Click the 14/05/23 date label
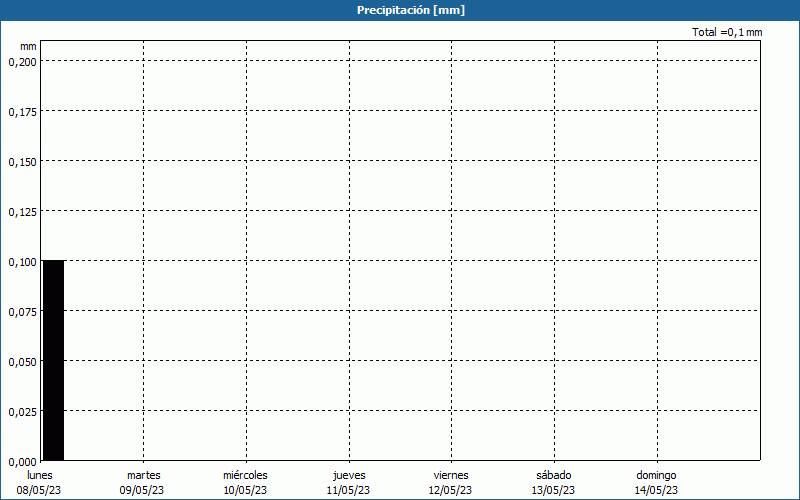The image size is (800, 500). pos(656,490)
